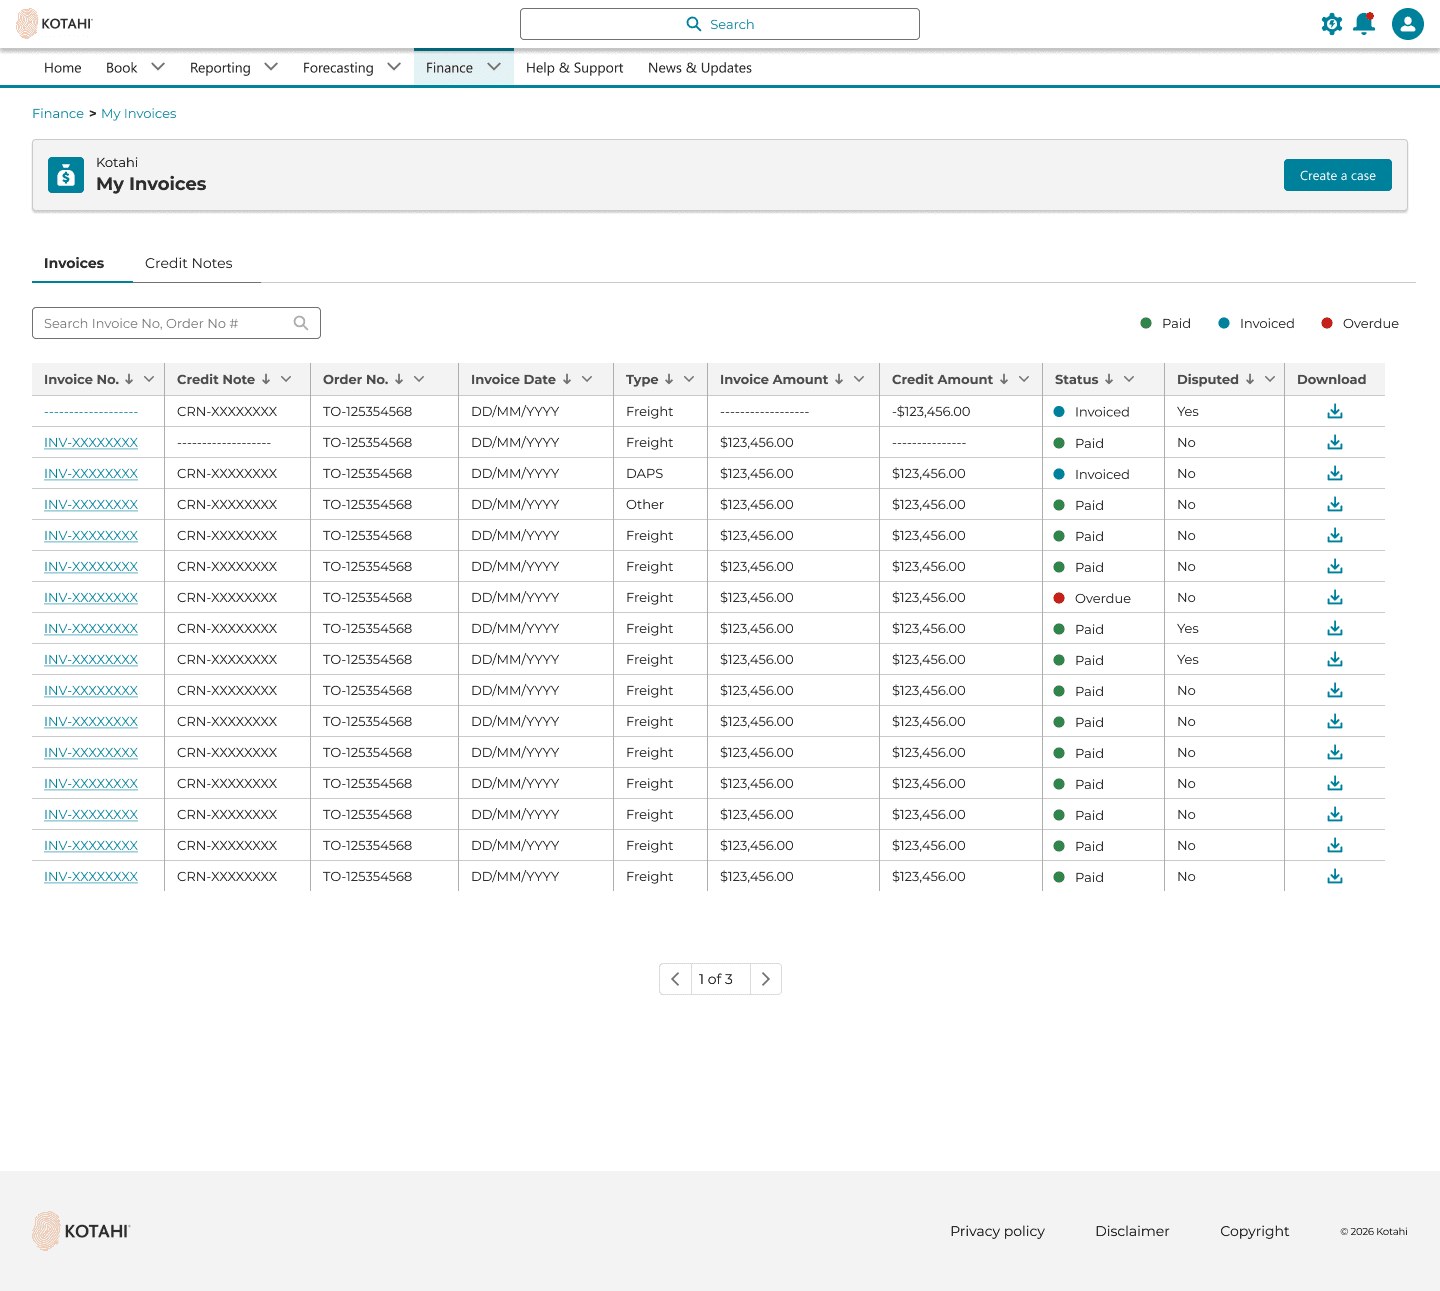Download the invoice with type Other
The width and height of the screenshot is (1440, 1291).
point(1335,504)
